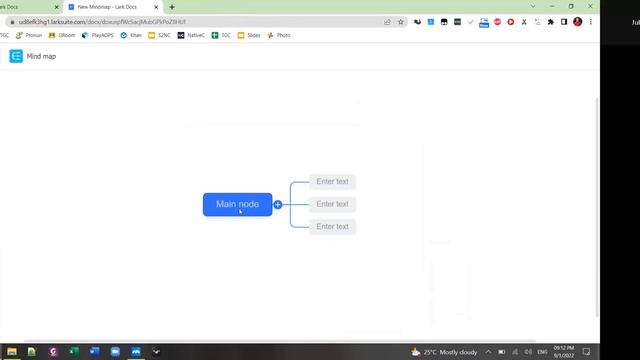Toggle the browser side panel icon
This screenshot has height=360, width=640.
pyautogui.click(x=564, y=22)
